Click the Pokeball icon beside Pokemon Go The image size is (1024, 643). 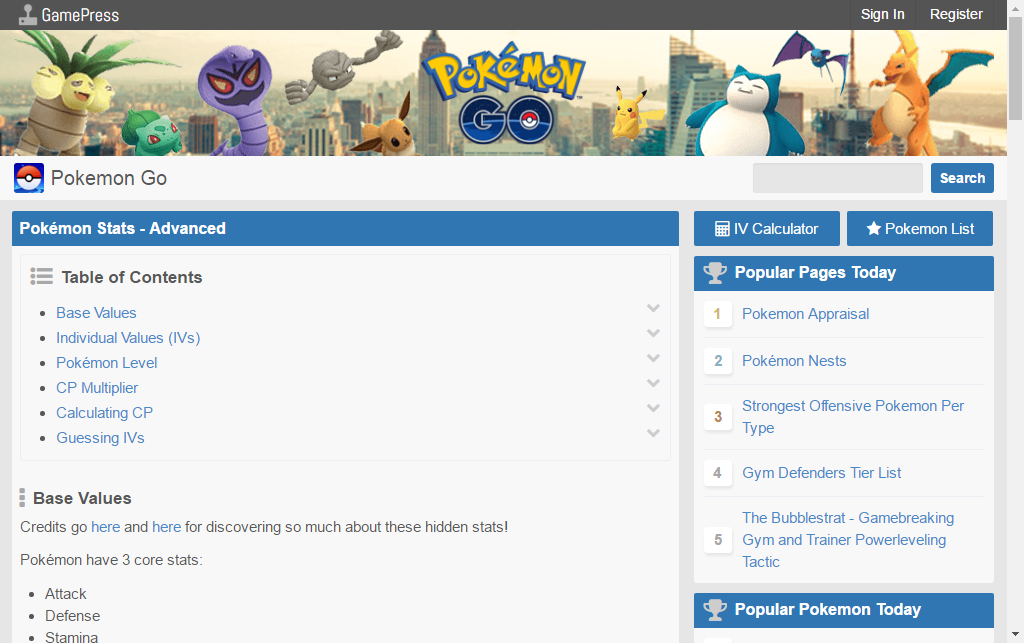tap(29, 178)
